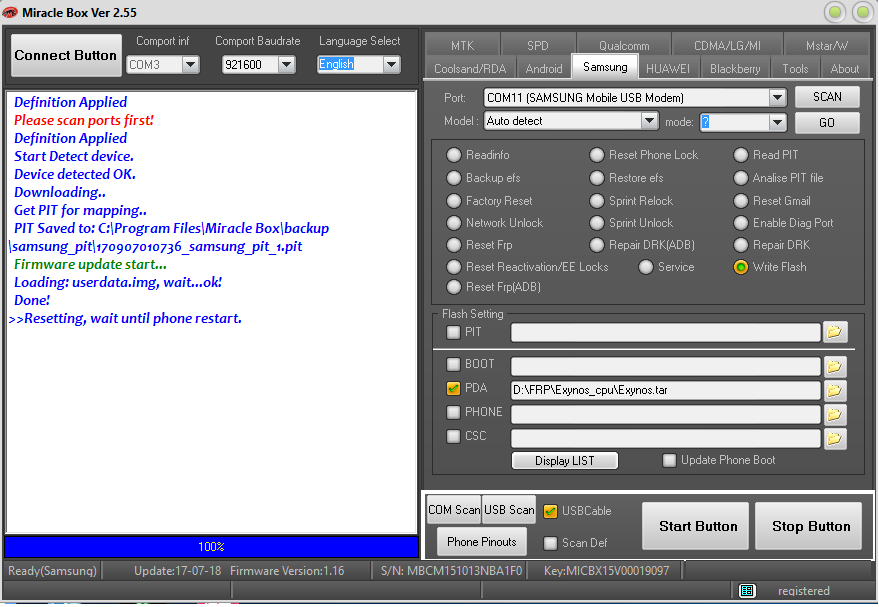879x607 pixels.
Task: Select the Readinfo option
Action: (x=454, y=155)
